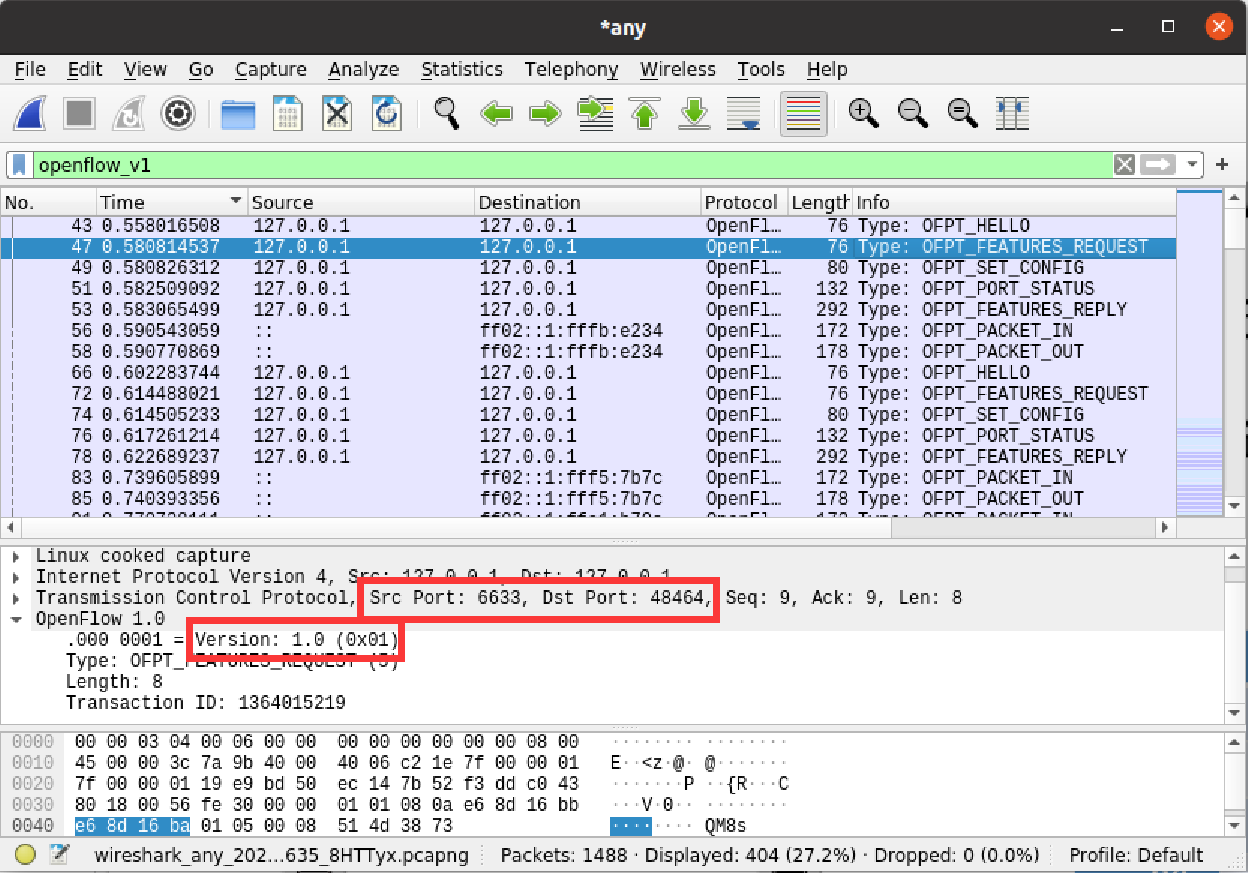Sort by the Info column header
The image size is (1248, 873).
pos(1014,202)
